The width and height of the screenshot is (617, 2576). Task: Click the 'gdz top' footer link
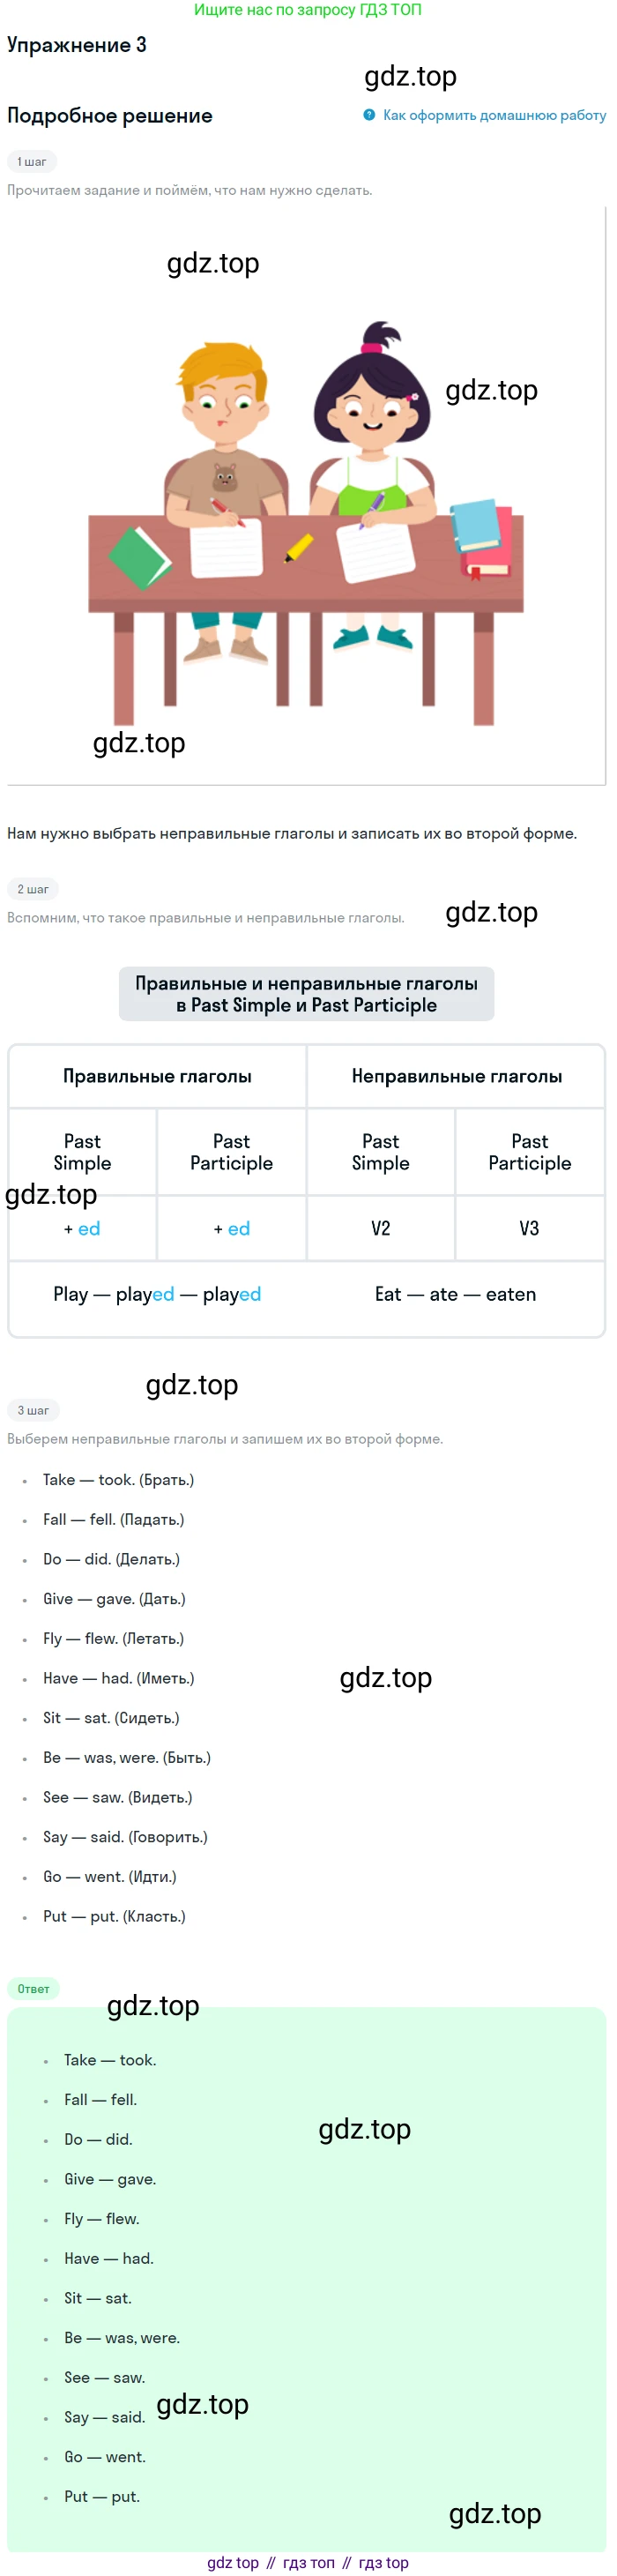(233, 2563)
